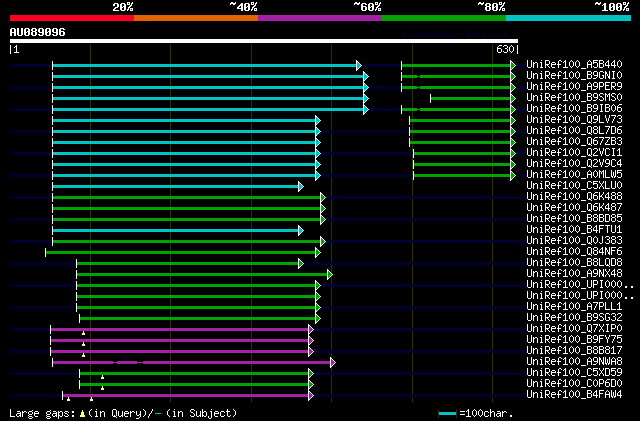Click the cyan ~100% identity legend segment
Screen dimensions: 640x421
click(569, 18)
